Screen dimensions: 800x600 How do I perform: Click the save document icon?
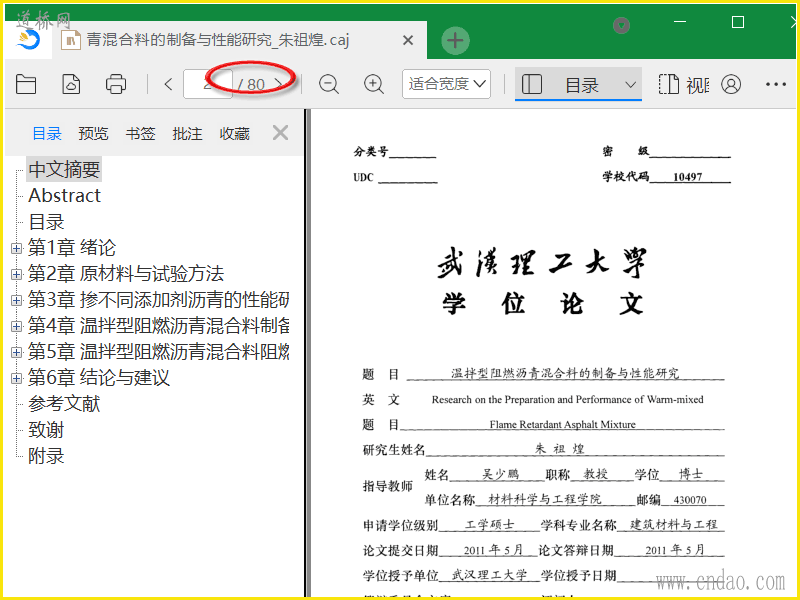coord(71,84)
